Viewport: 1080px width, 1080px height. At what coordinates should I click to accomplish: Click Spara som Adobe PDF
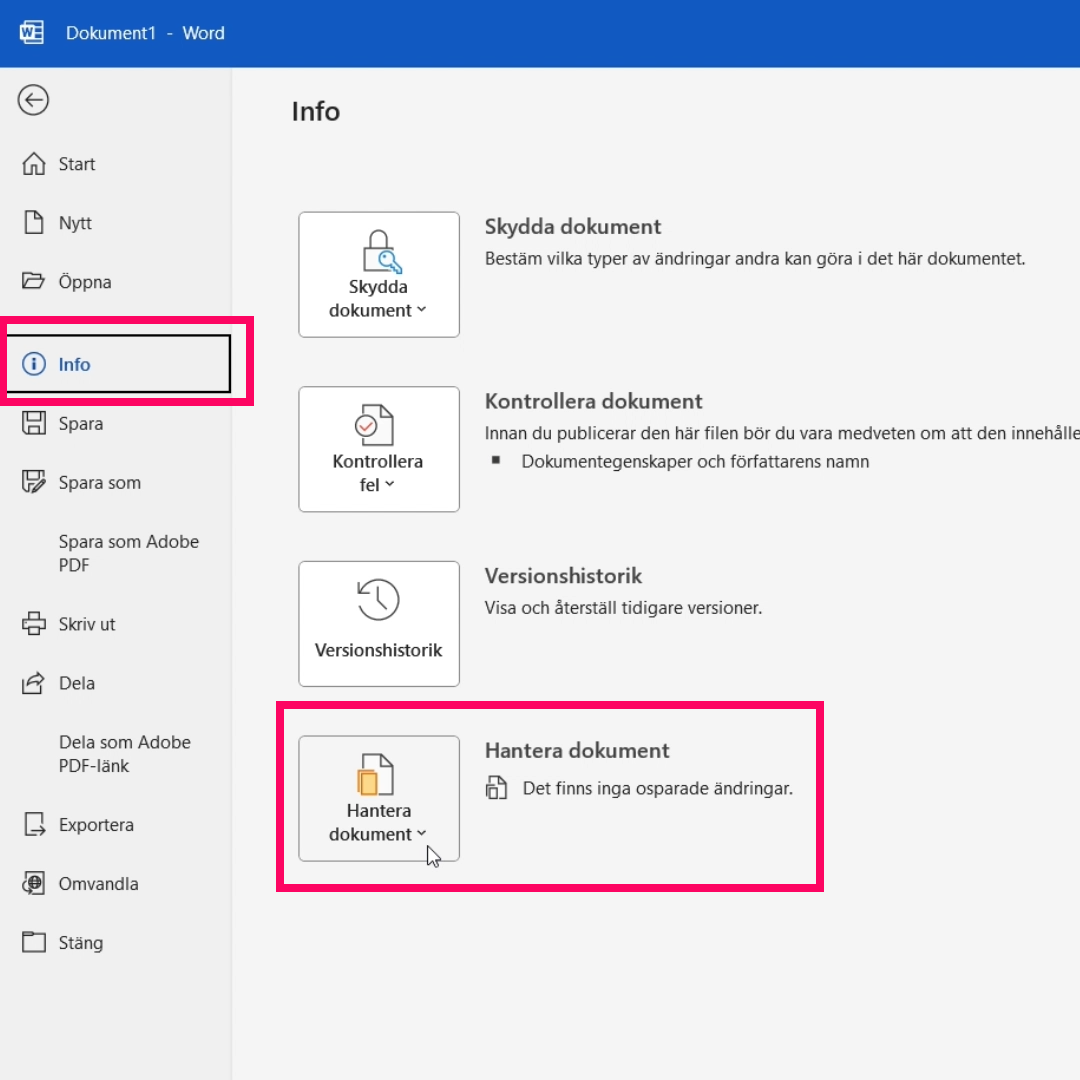click(128, 553)
